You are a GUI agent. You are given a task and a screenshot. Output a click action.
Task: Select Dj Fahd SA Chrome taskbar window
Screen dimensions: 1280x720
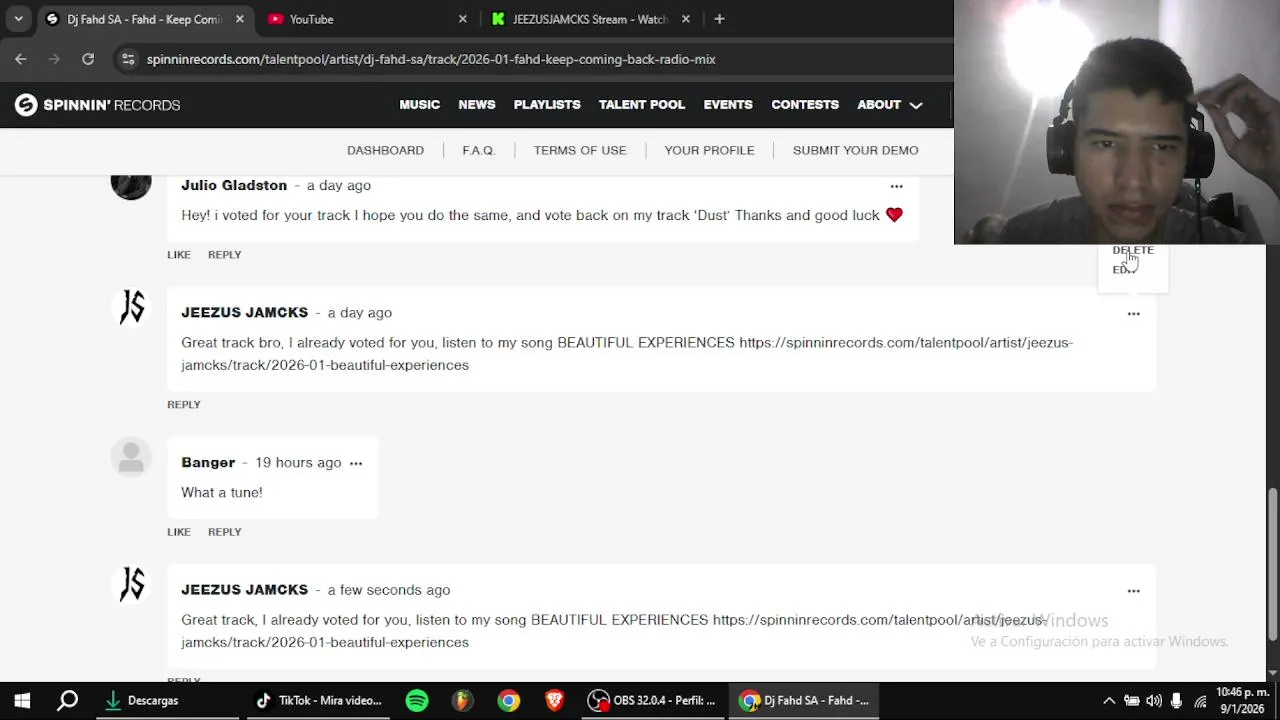pyautogui.click(x=806, y=701)
